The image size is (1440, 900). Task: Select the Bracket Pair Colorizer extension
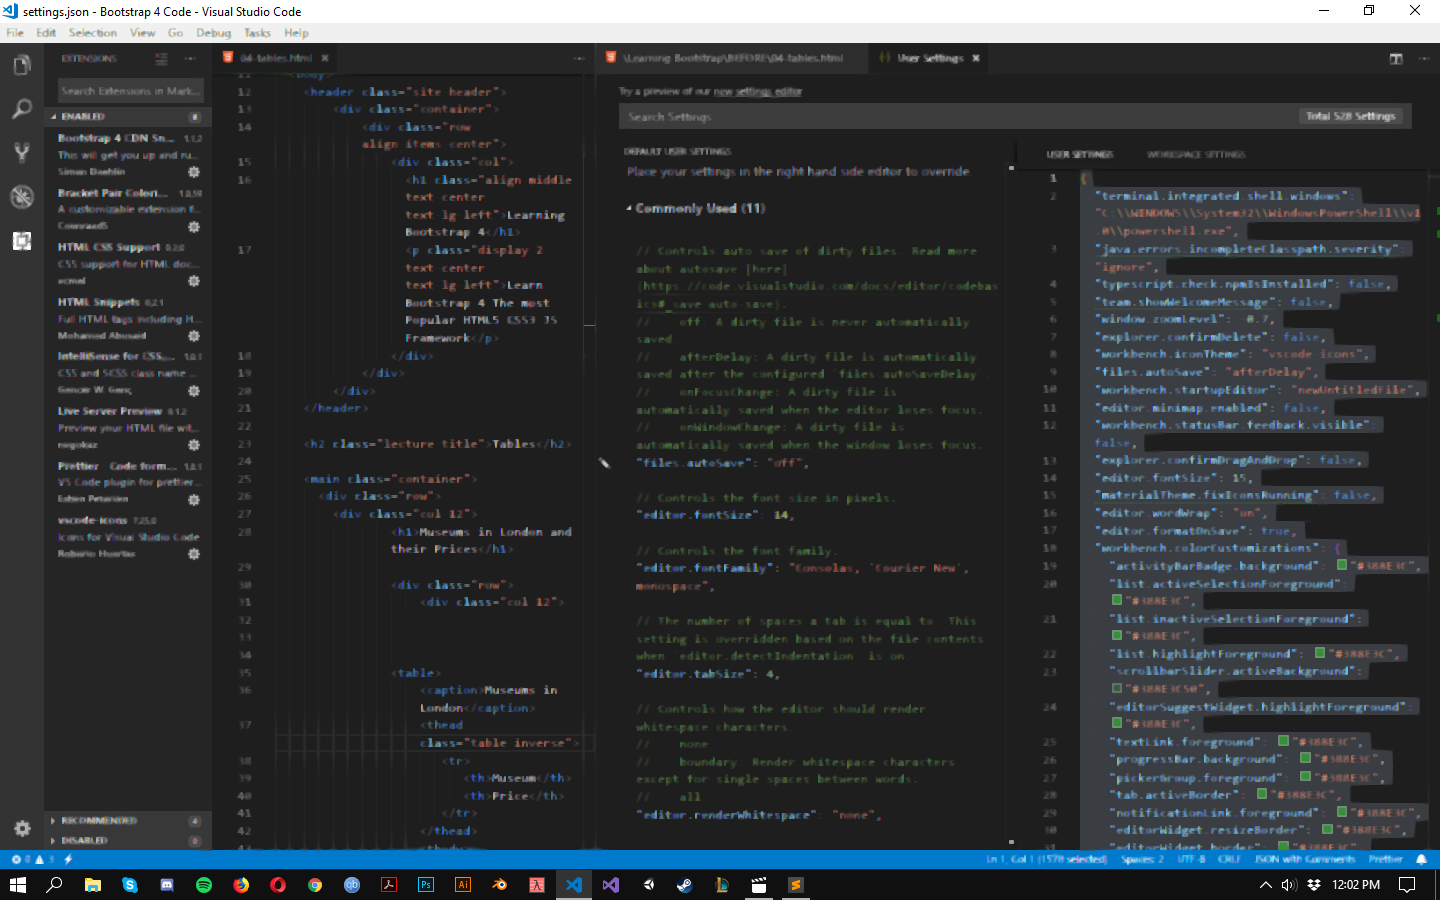(x=128, y=209)
